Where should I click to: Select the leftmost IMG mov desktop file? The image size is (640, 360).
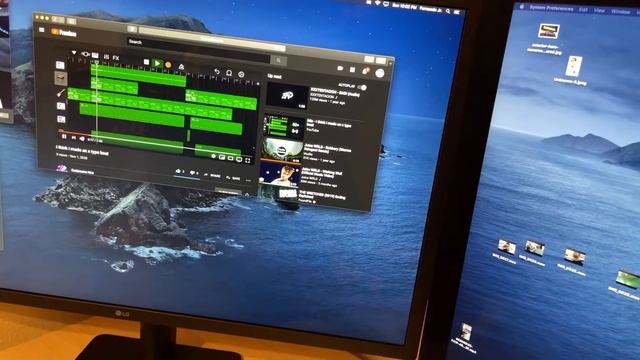coord(506,251)
